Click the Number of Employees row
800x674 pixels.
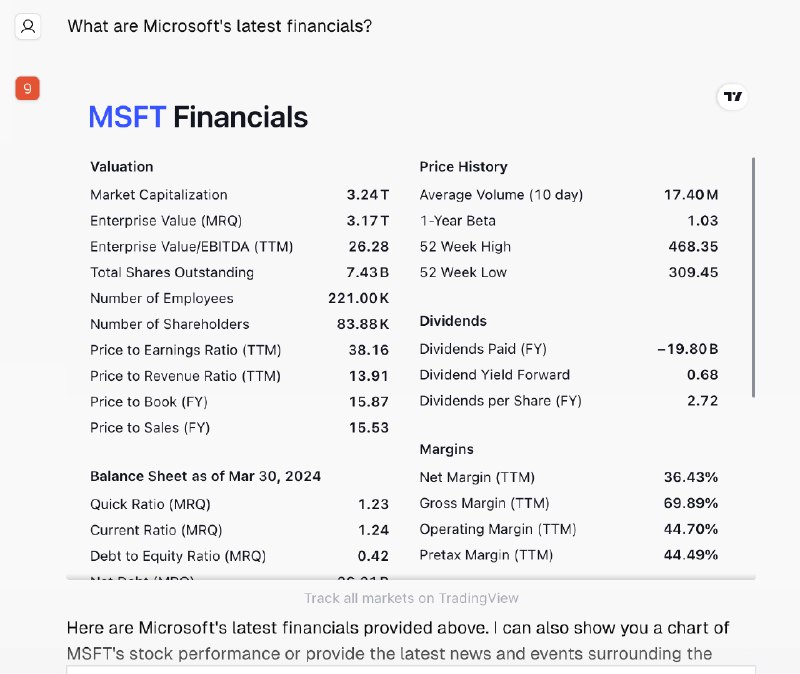[x=239, y=298]
